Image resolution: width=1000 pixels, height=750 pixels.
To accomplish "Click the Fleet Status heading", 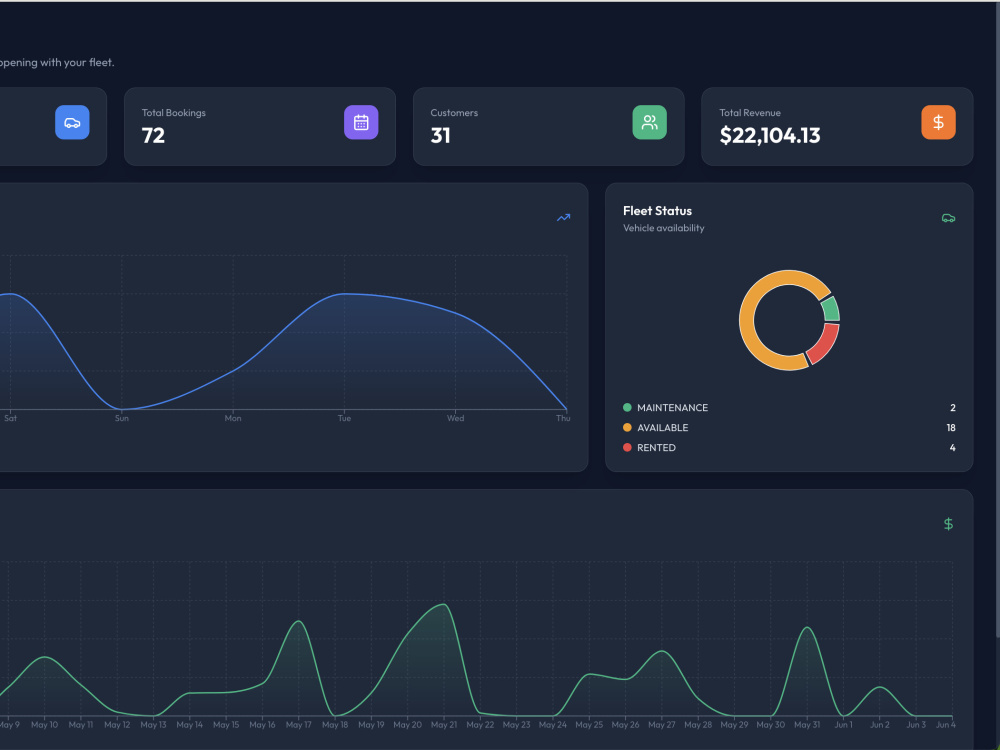I will (x=658, y=211).
